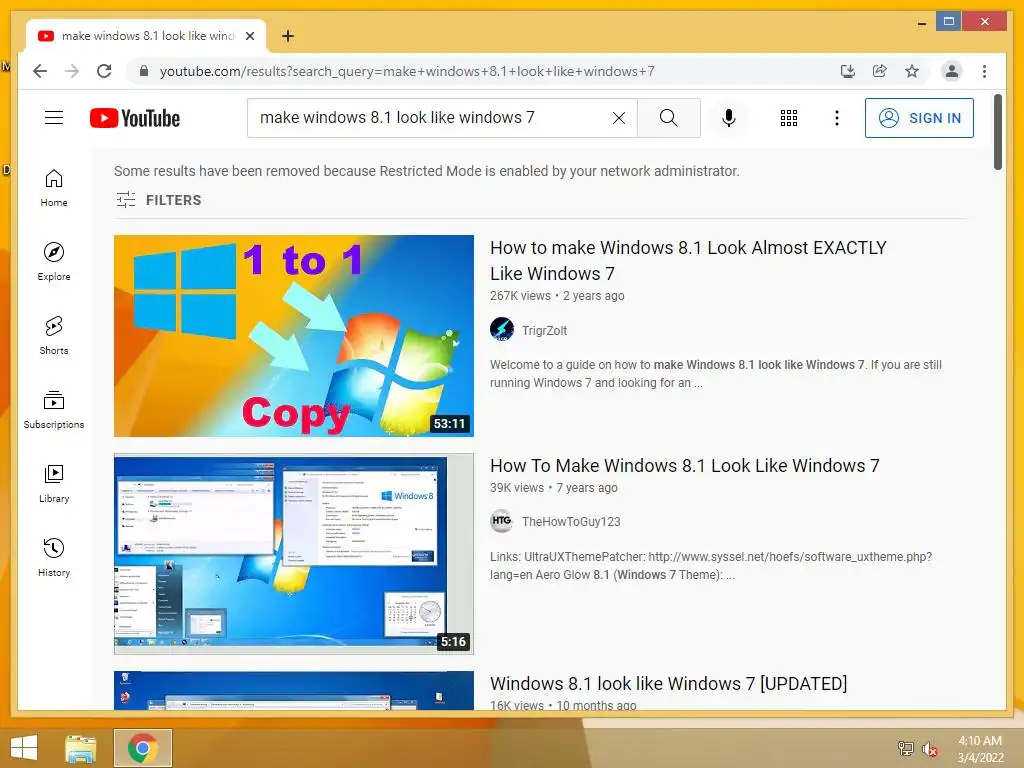Open Chrome profile avatar
Viewport: 1024px width, 768px height.
point(952,71)
